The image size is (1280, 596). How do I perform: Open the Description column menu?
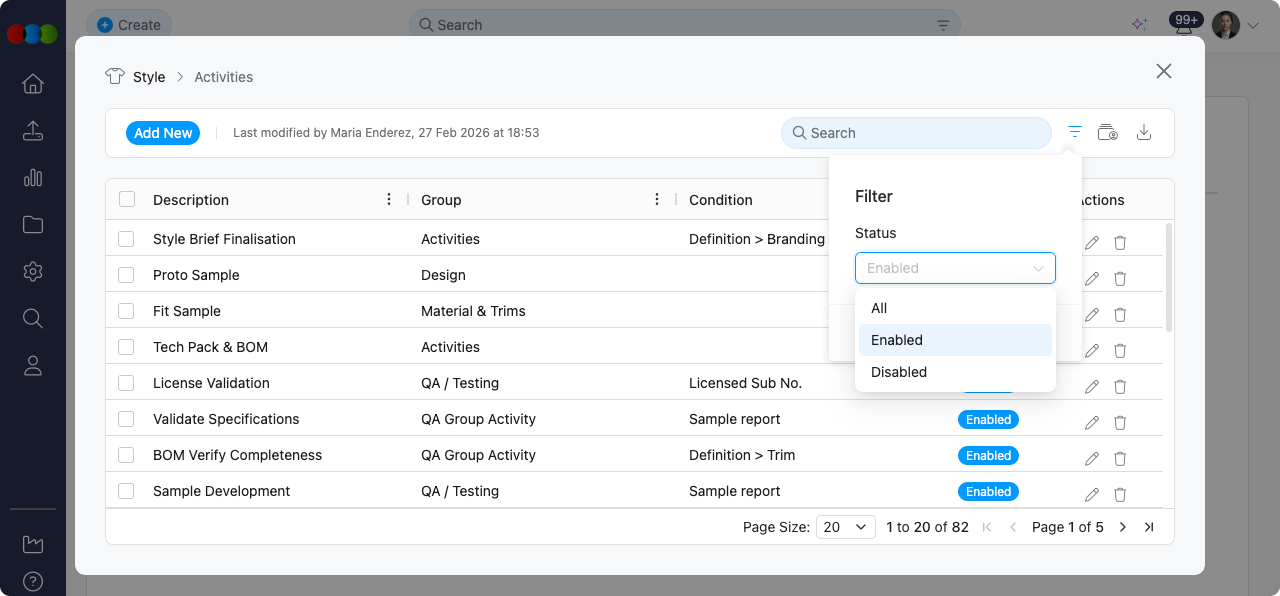pos(389,199)
